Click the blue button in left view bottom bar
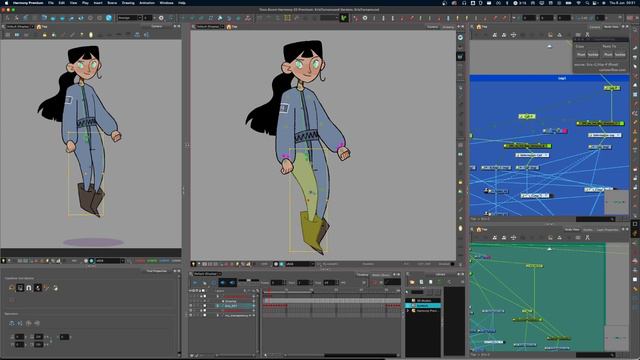Image resolution: width=640 pixels, height=360 pixels. point(164,260)
